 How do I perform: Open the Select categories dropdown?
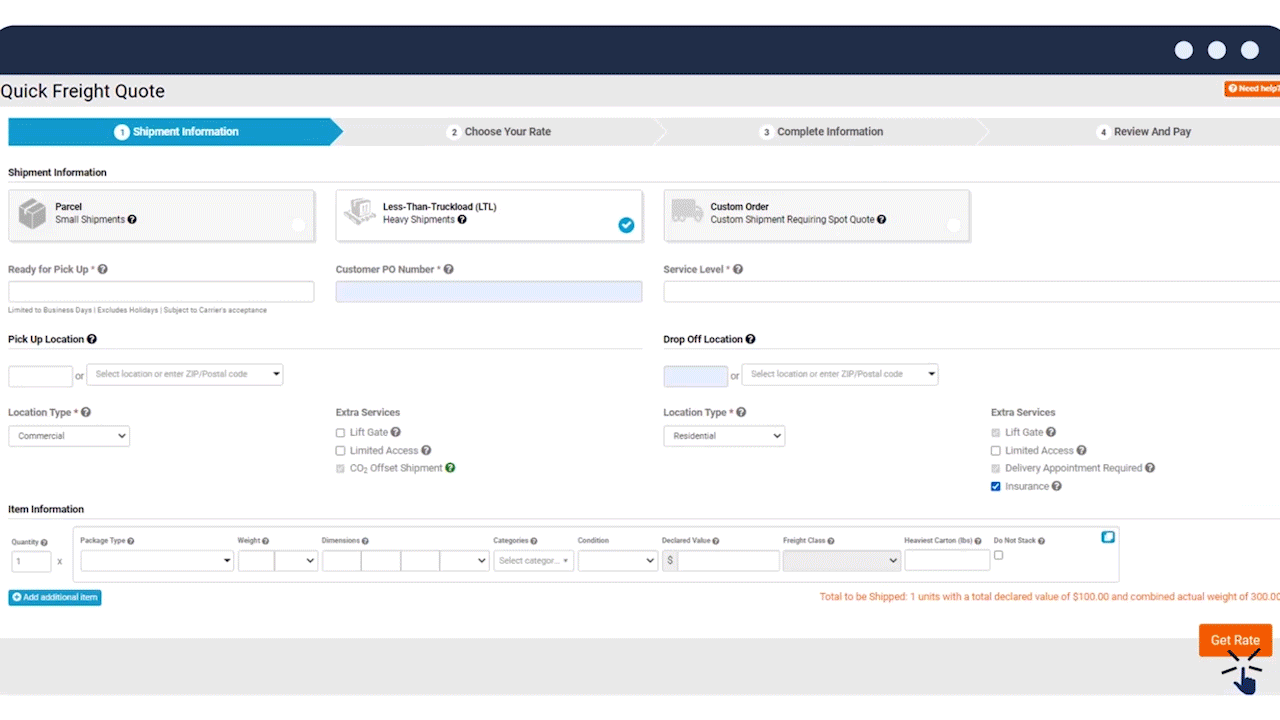534,561
